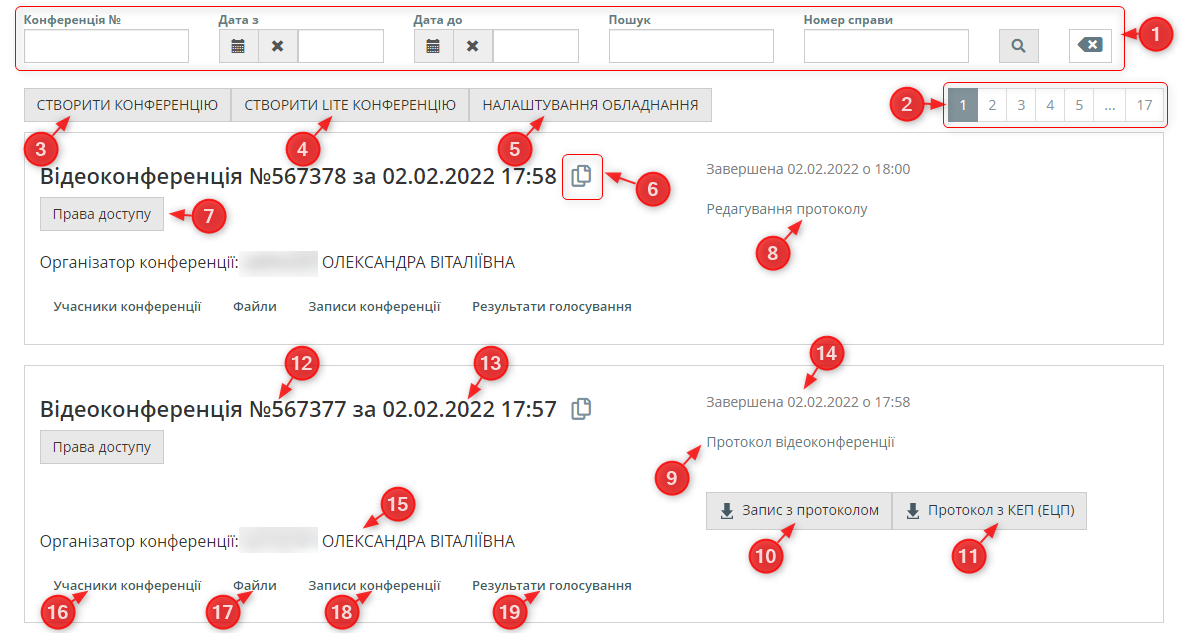Viewport: 1193px width, 633px height.
Task: Go to page 17 in pagination
Action: click(x=1144, y=105)
